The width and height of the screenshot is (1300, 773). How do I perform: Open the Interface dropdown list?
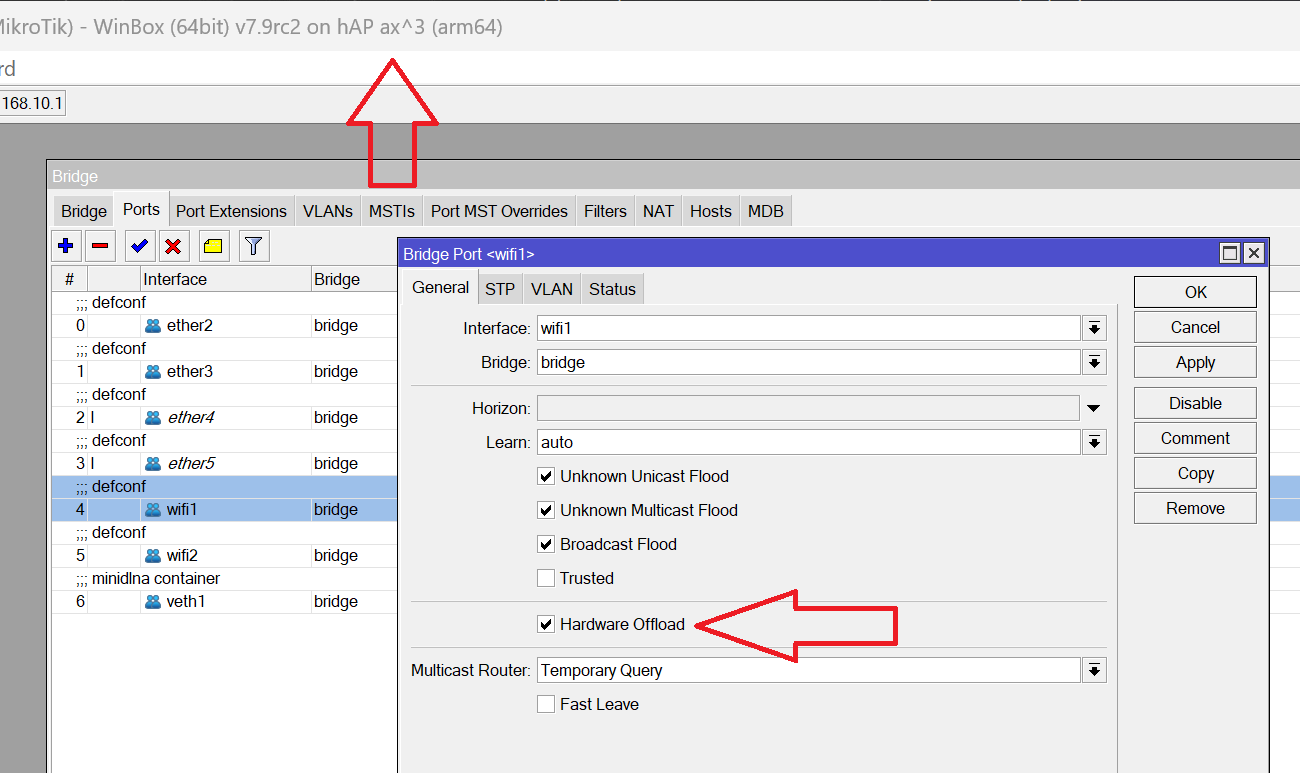[1095, 328]
